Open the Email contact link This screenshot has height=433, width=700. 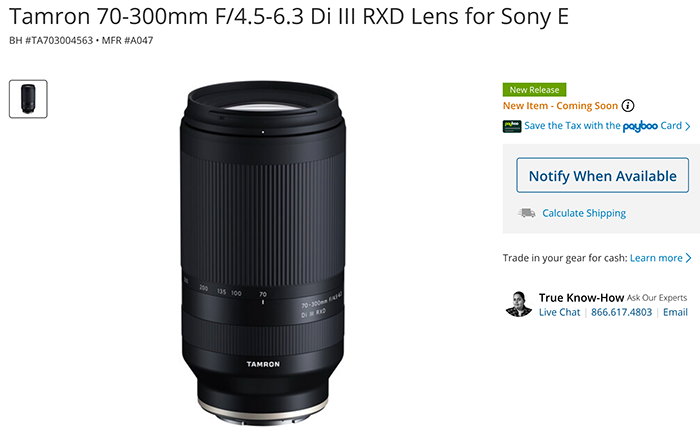point(675,312)
